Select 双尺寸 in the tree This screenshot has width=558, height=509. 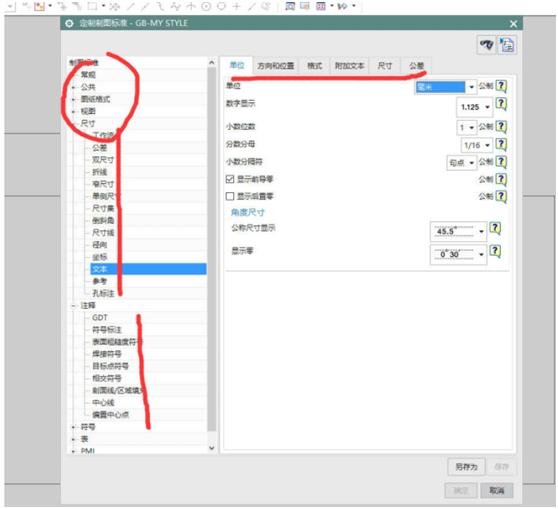[x=103, y=160]
